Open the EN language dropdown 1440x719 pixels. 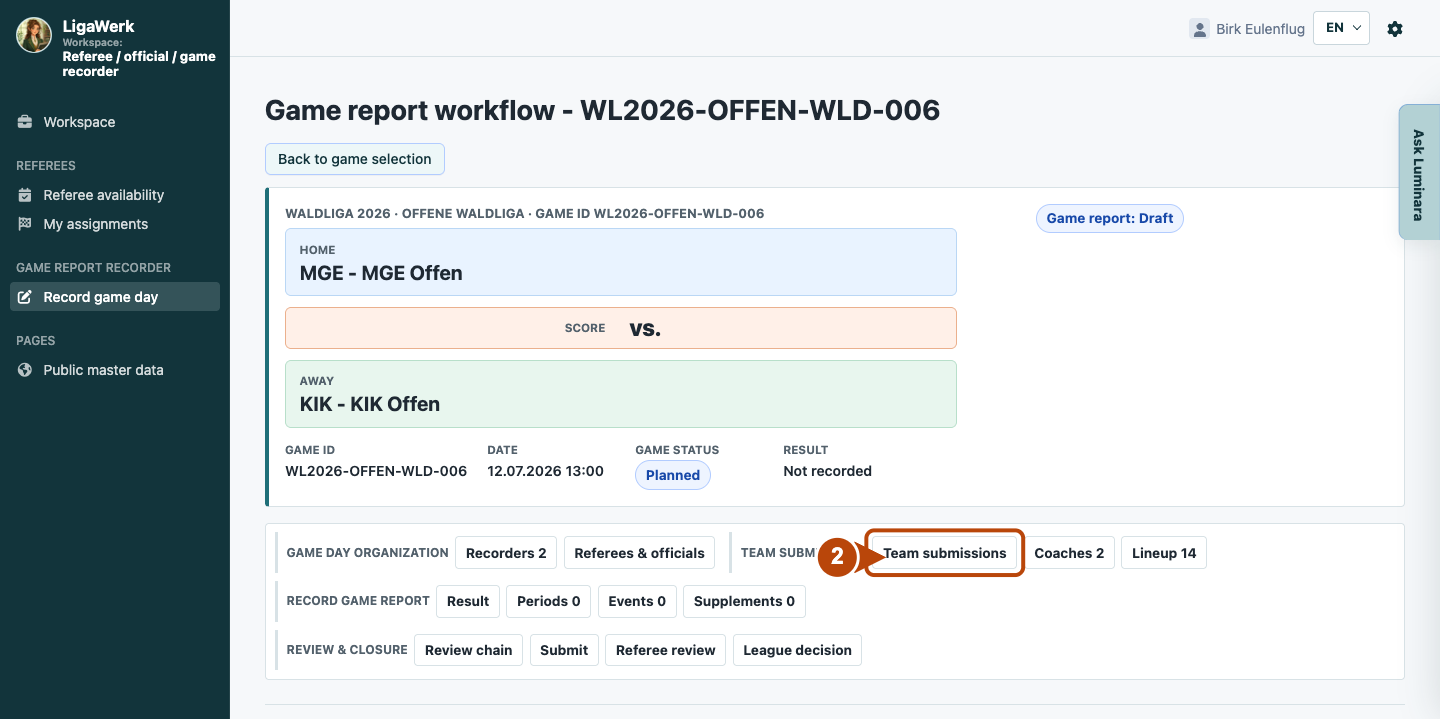pyautogui.click(x=1341, y=28)
